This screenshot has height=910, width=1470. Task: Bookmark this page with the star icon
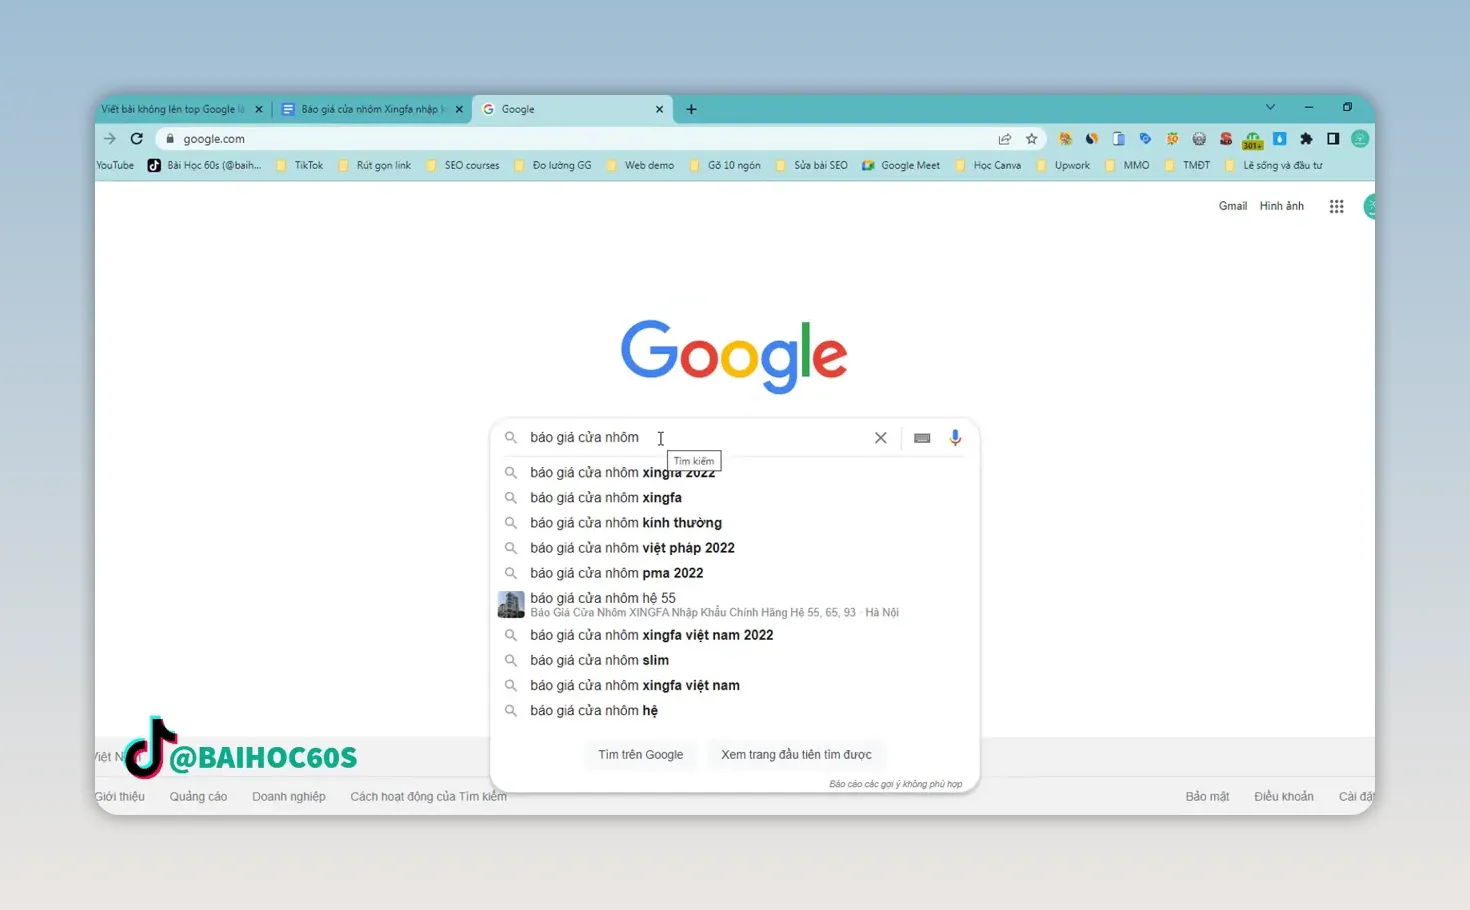pyautogui.click(x=1032, y=139)
